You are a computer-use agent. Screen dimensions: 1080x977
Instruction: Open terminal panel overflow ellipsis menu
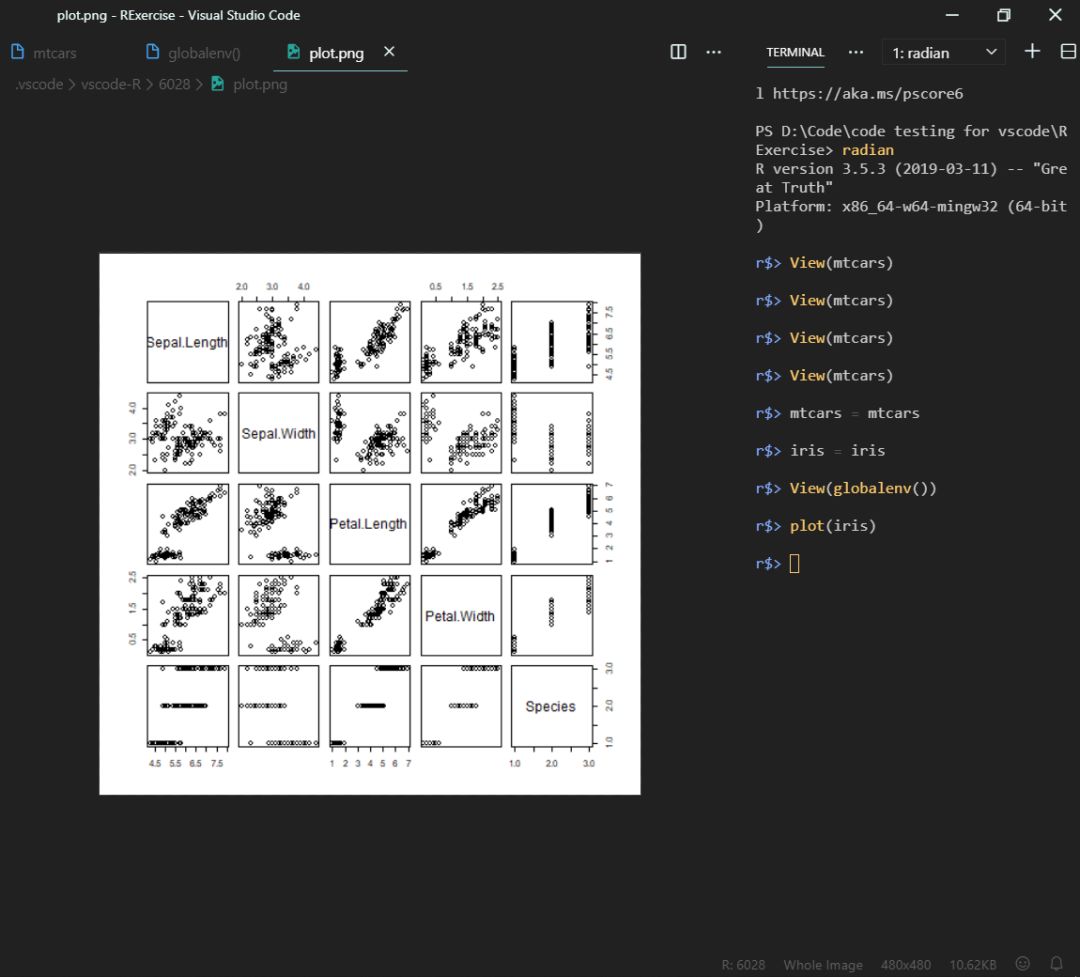click(855, 52)
